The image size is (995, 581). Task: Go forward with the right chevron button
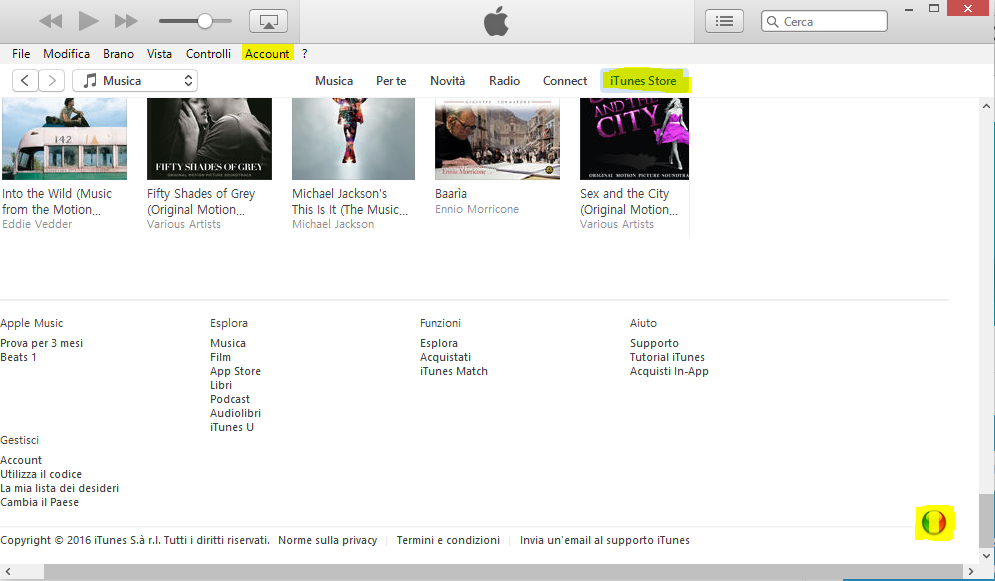[52, 81]
